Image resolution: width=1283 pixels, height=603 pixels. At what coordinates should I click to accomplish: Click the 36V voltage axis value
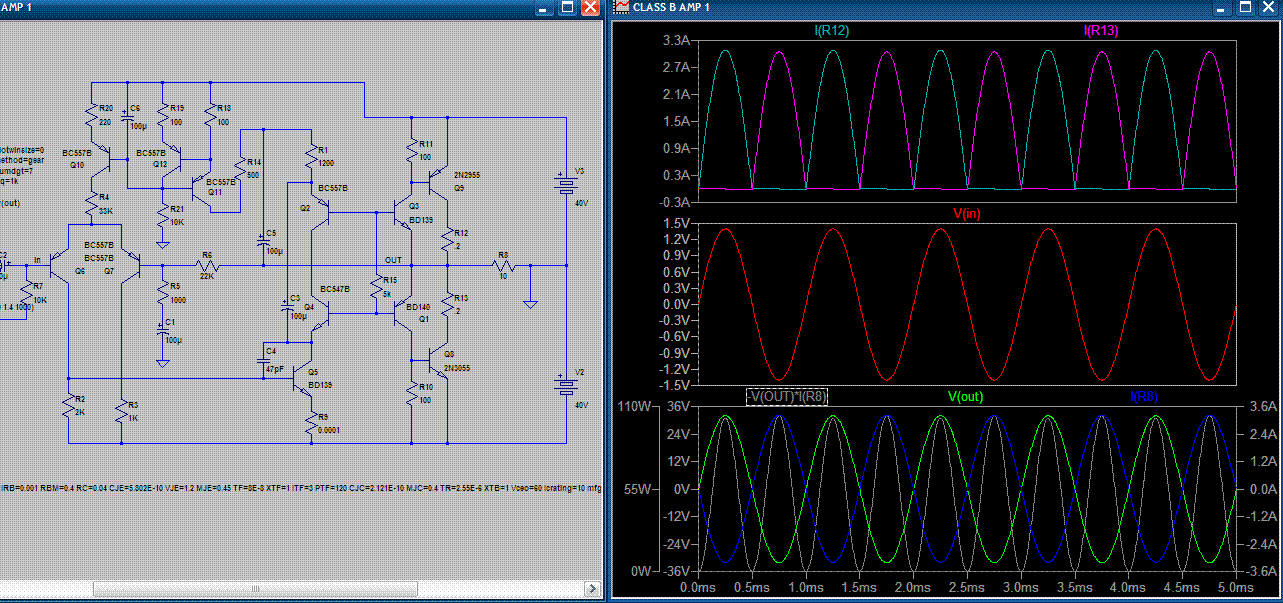pyautogui.click(x=678, y=407)
